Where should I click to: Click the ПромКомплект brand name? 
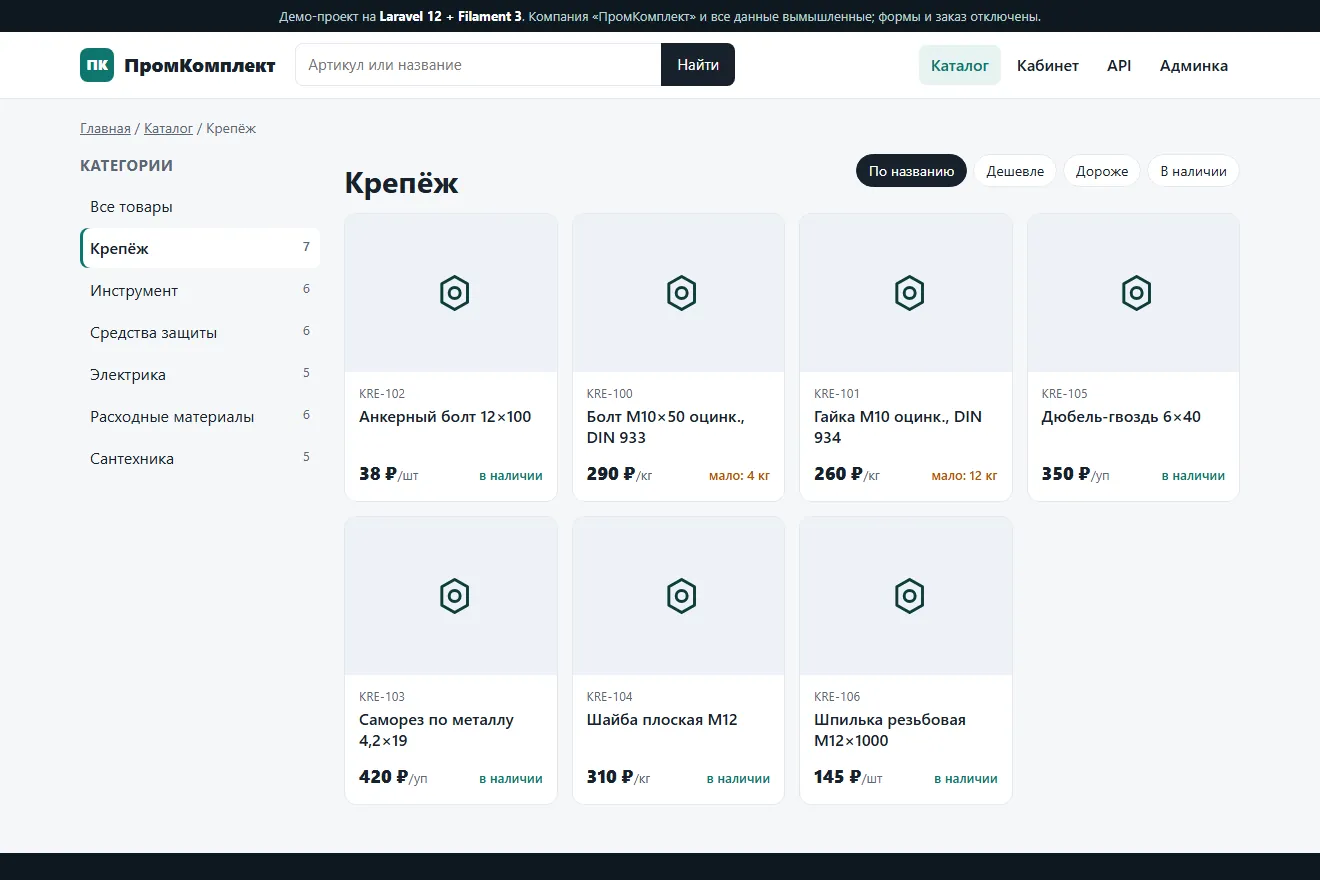[x=200, y=65]
